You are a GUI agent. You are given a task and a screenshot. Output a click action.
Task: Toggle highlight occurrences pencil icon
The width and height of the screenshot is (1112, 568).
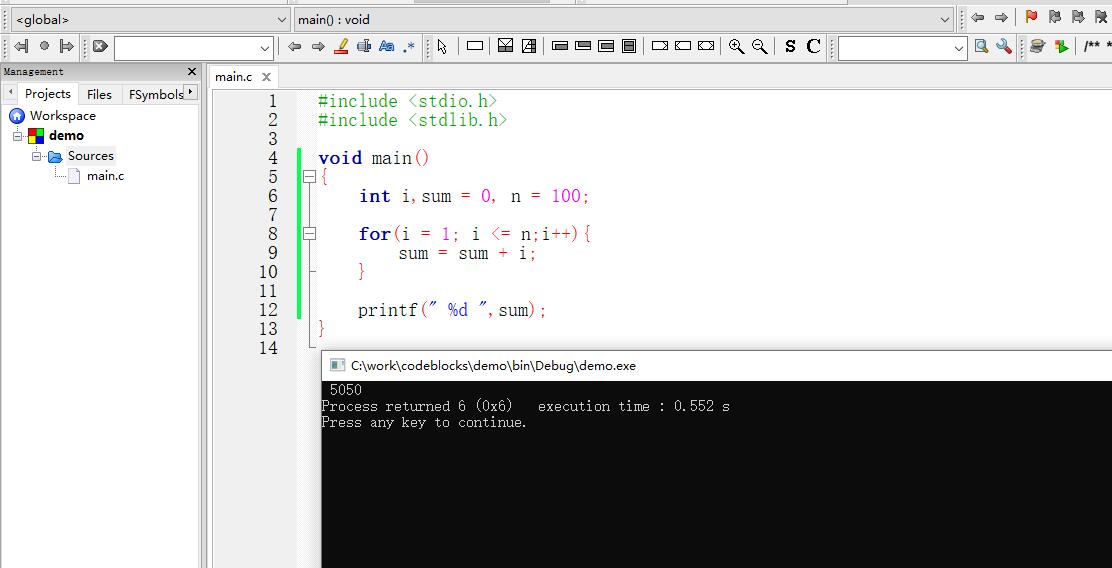click(x=341, y=47)
